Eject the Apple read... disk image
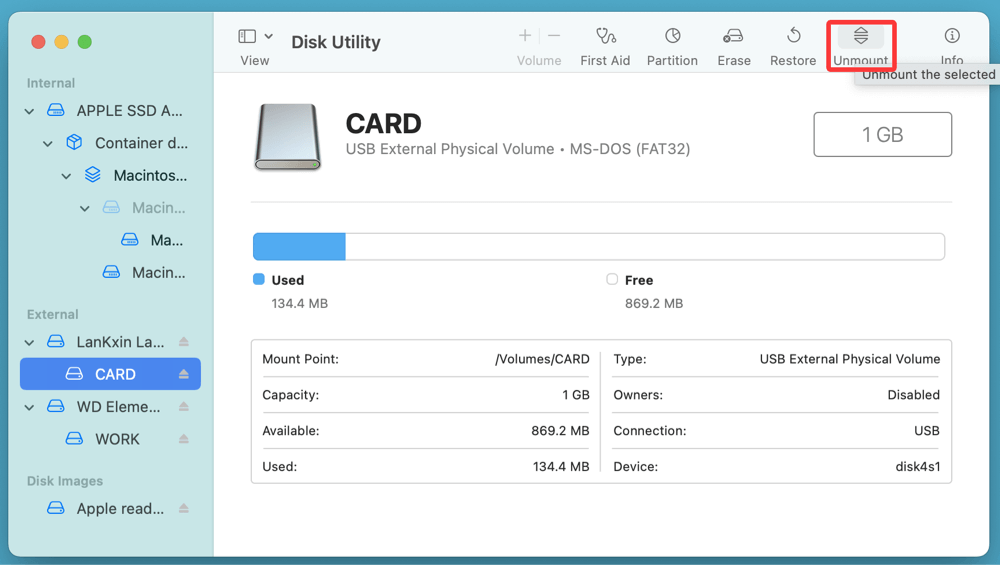1000x565 pixels. [184, 508]
